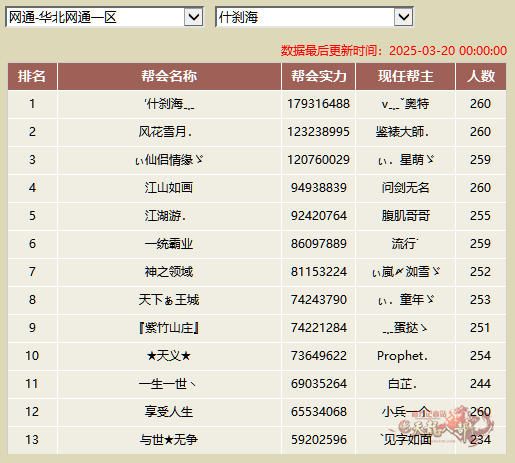515x463 pixels.
Task: Click guild leader ぃ. 童年ゞ
Action: pos(406,300)
